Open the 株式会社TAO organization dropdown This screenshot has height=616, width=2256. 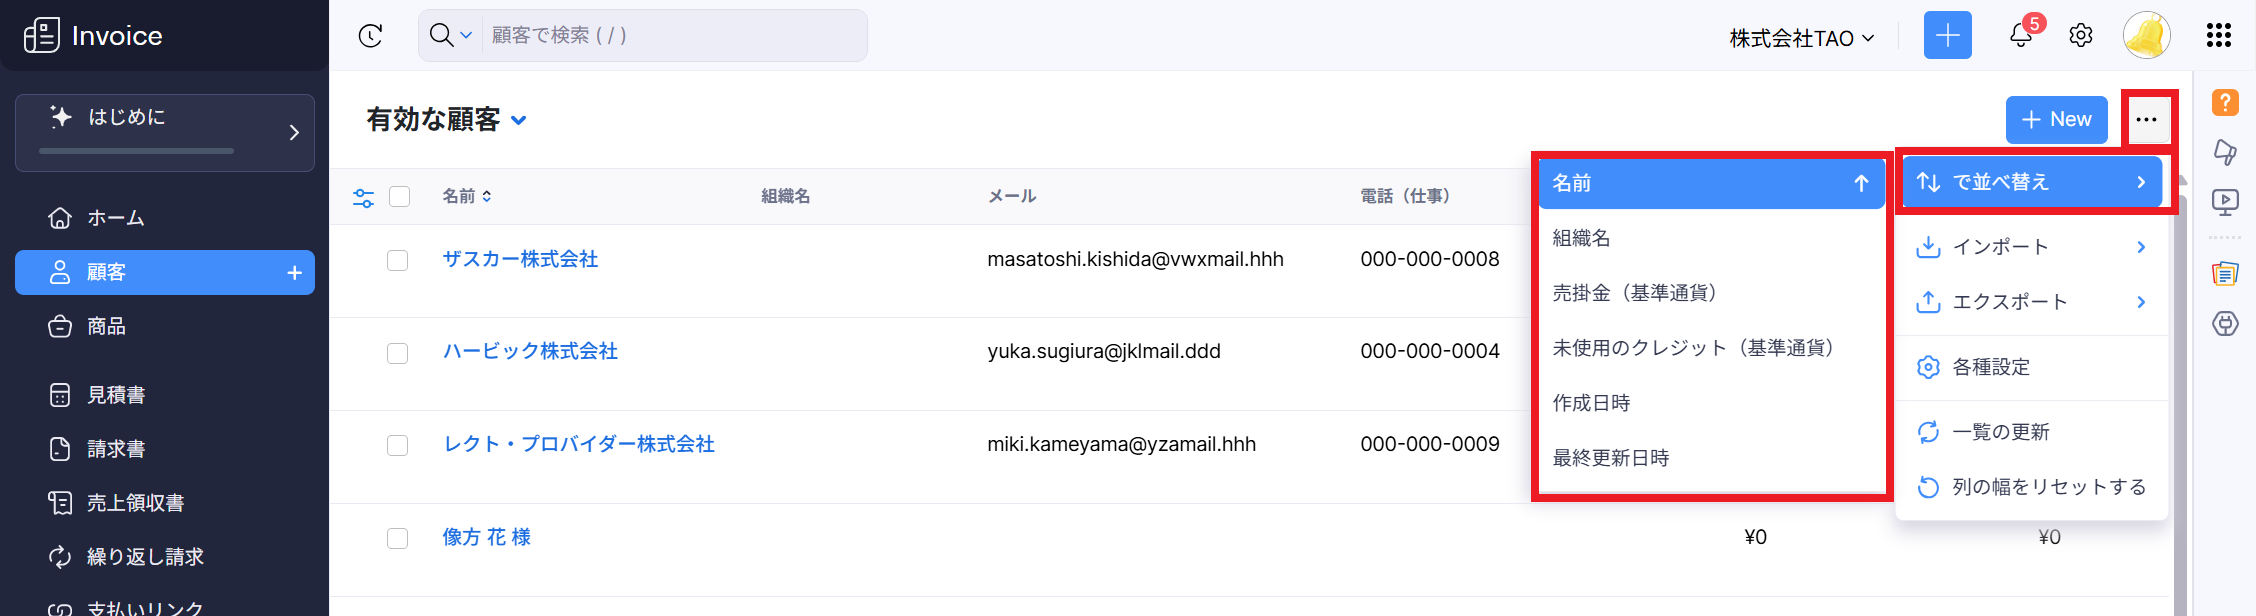pyautogui.click(x=1801, y=38)
